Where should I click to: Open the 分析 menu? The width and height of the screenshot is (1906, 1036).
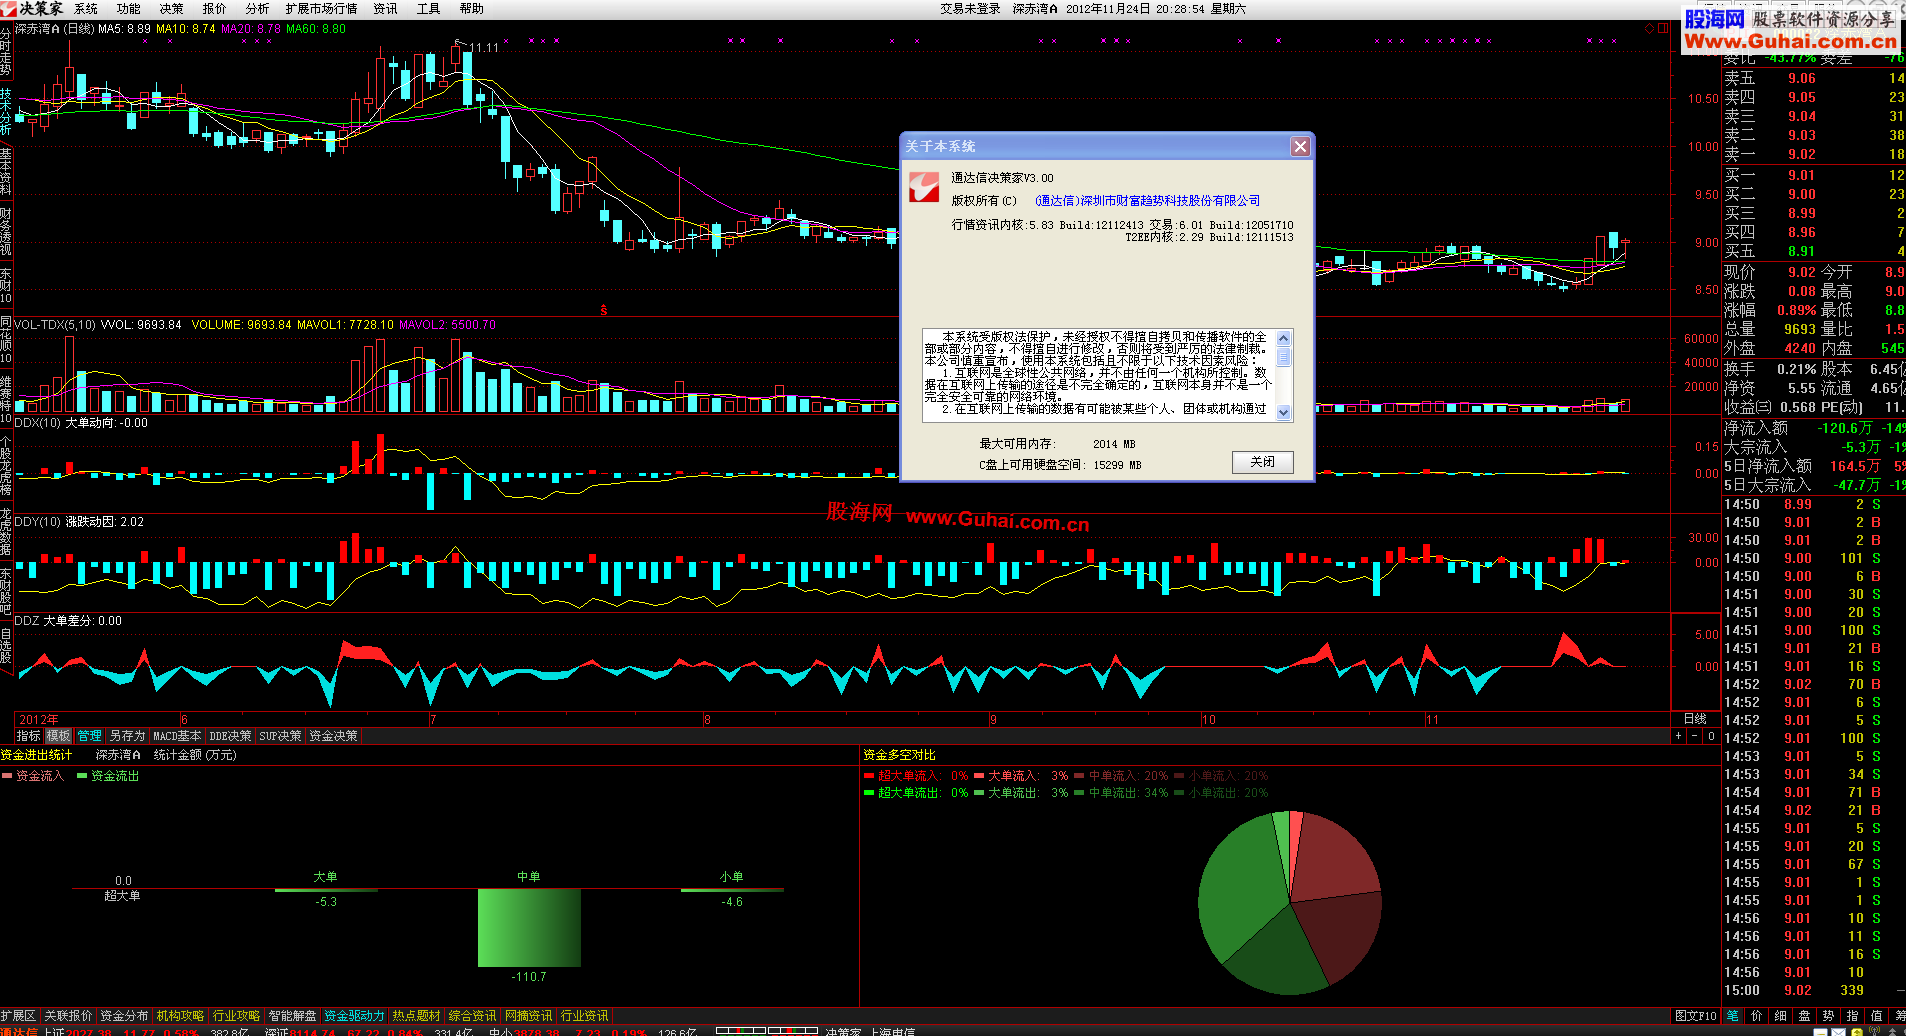(x=257, y=9)
